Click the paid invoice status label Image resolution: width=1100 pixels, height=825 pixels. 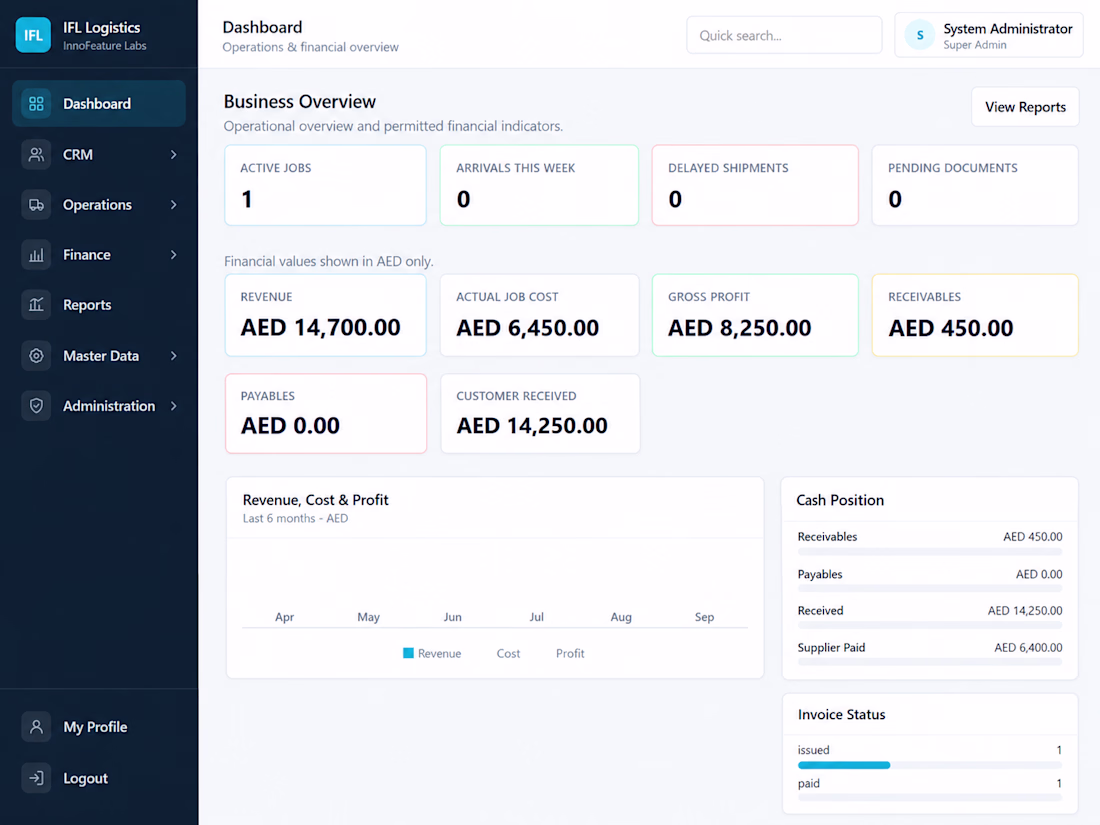tap(808, 784)
